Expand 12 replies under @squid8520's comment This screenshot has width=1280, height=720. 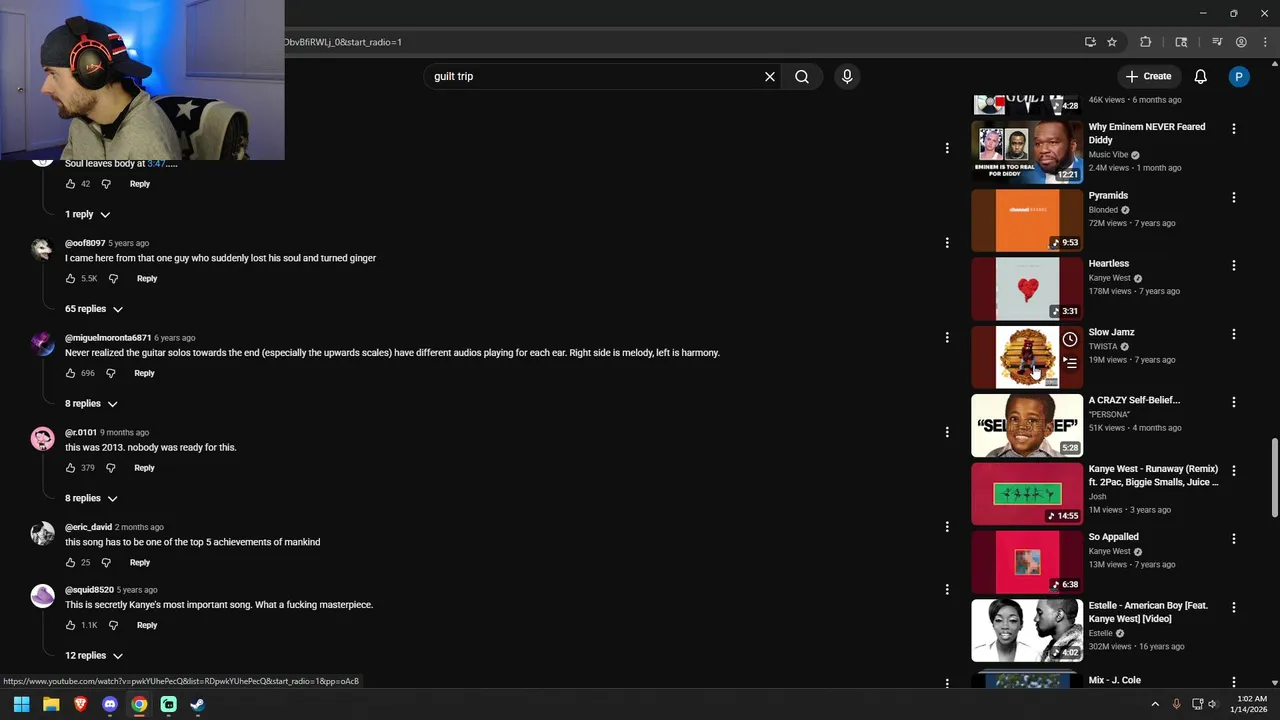(94, 656)
